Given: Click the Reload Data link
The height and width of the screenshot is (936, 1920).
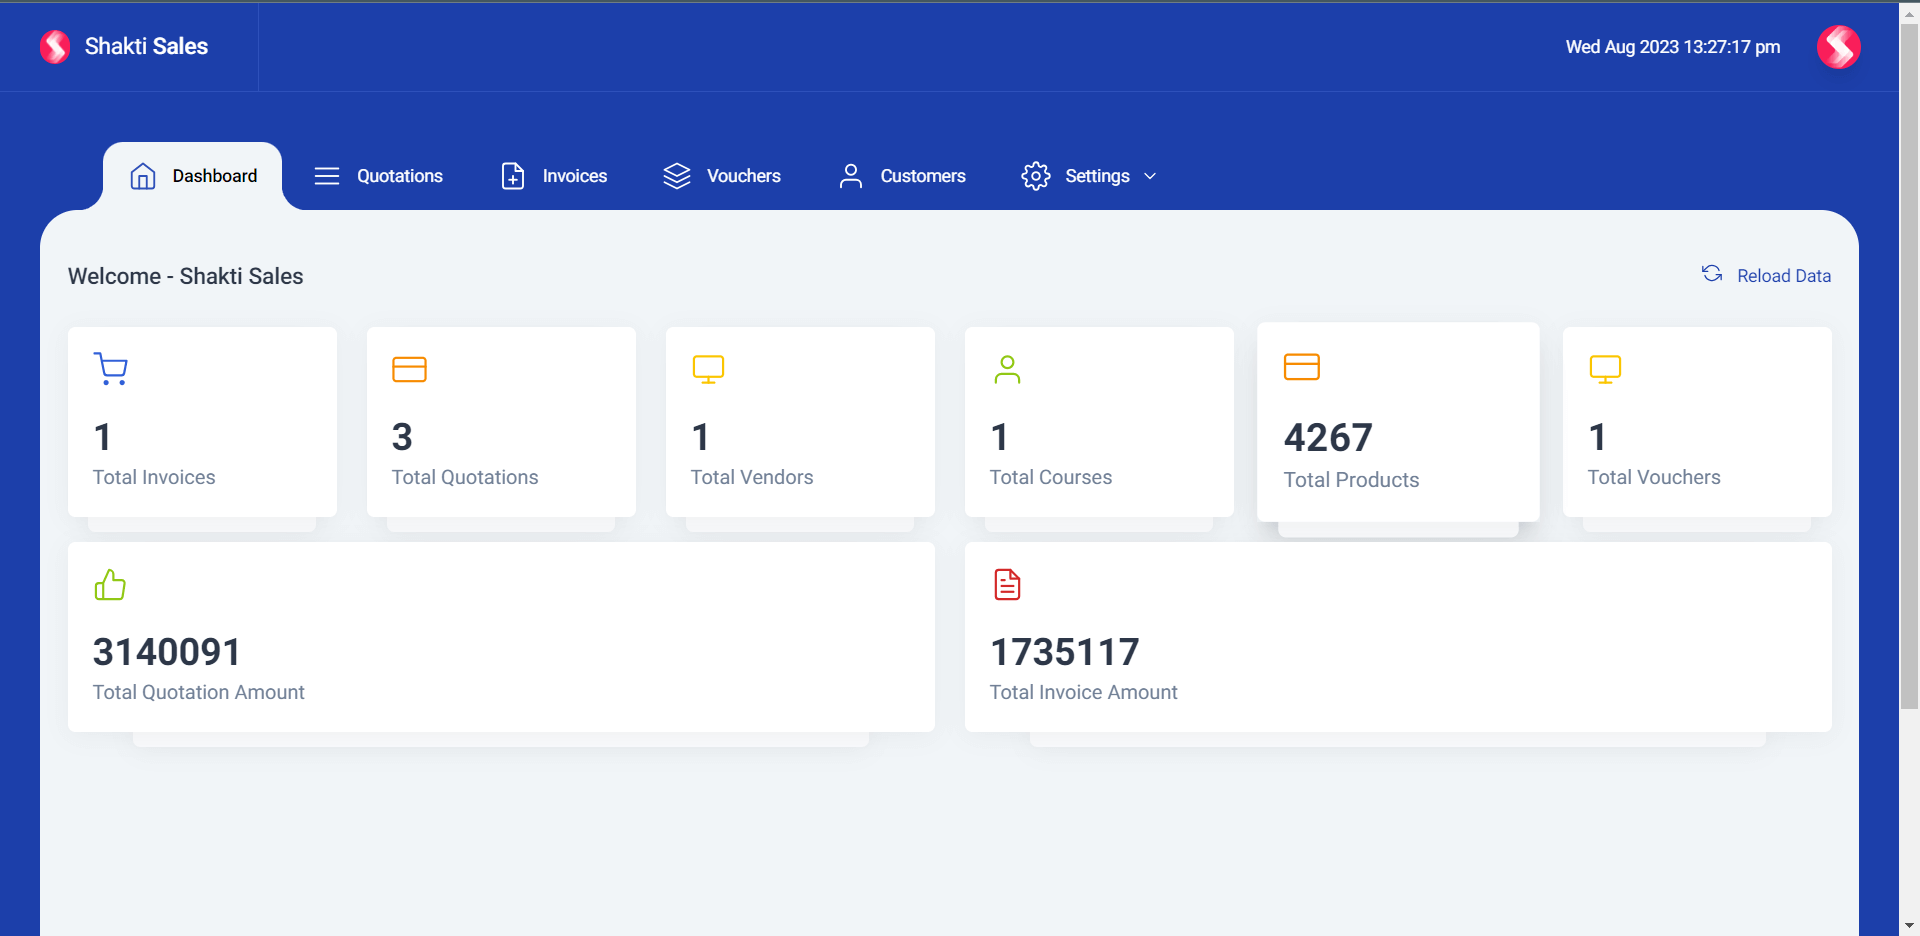Looking at the screenshot, I should [1783, 276].
